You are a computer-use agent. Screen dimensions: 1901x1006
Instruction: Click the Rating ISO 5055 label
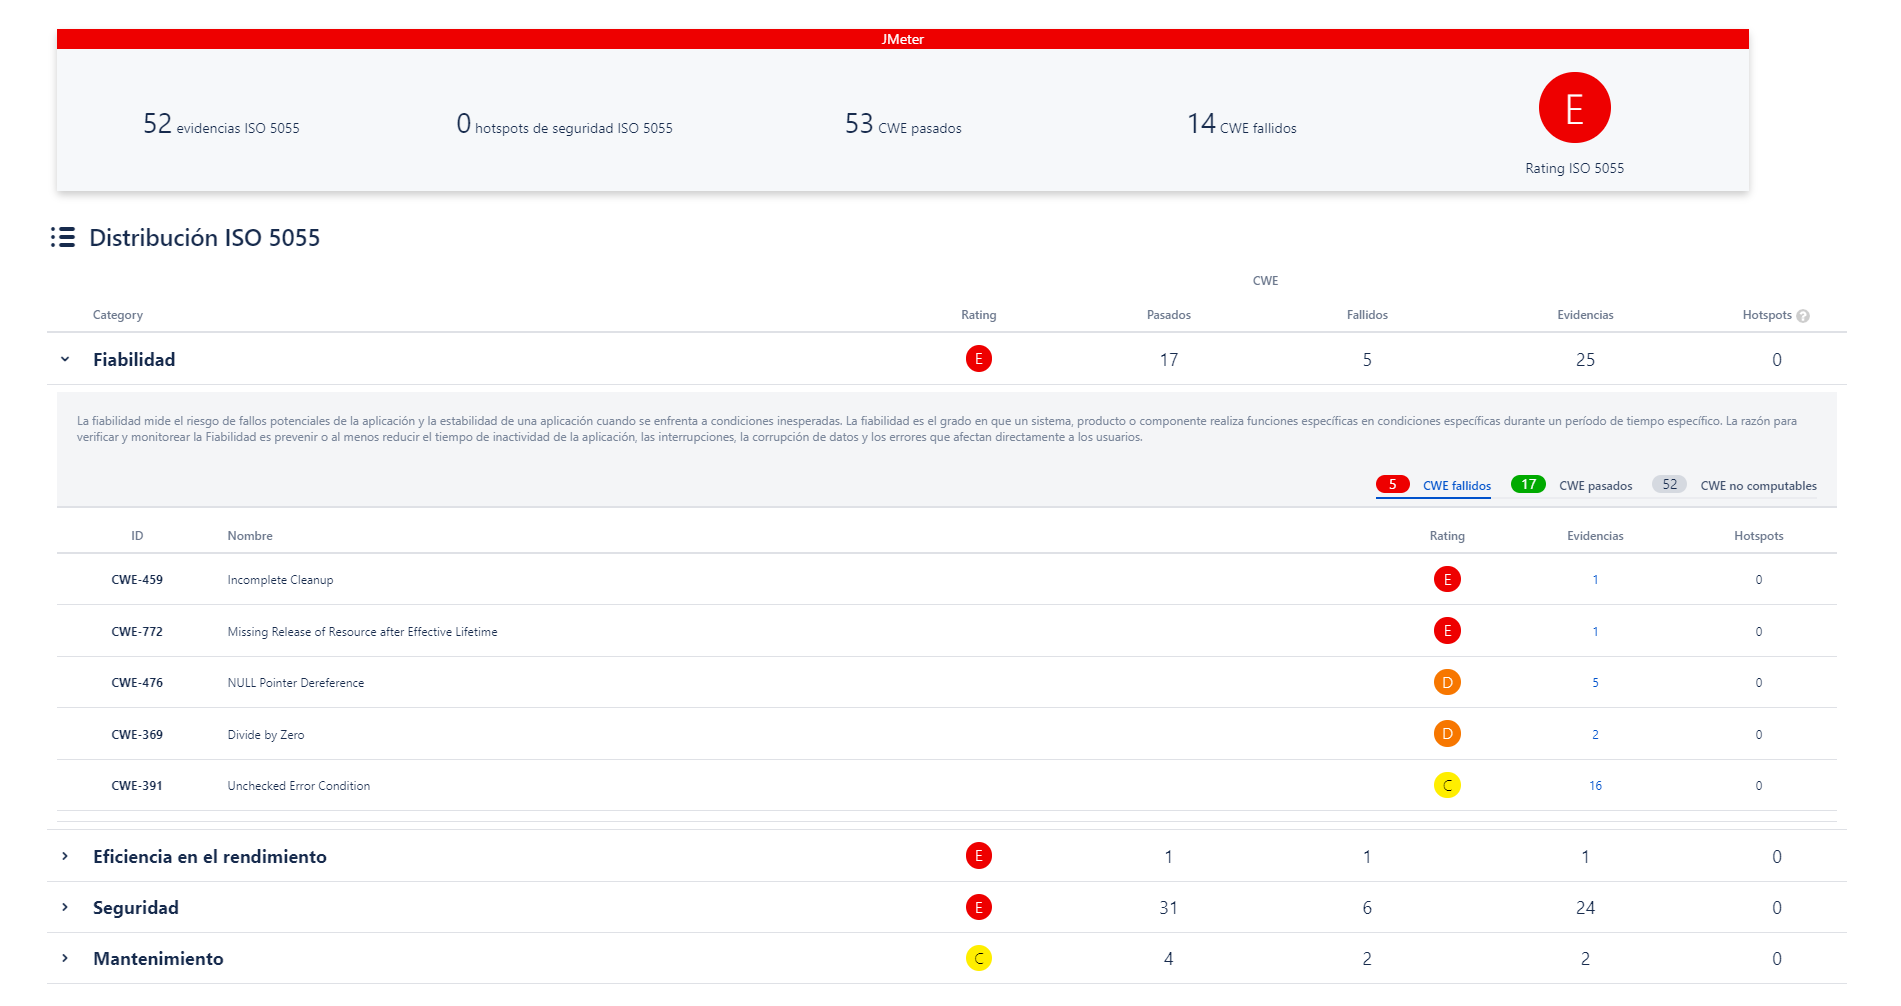tap(1574, 168)
